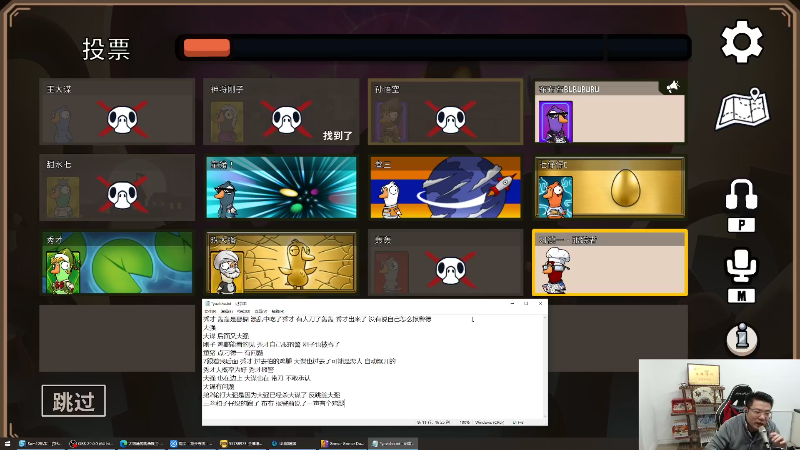The height and width of the screenshot is (450, 800).
Task: Close the Notepad window
Action: (540, 304)
